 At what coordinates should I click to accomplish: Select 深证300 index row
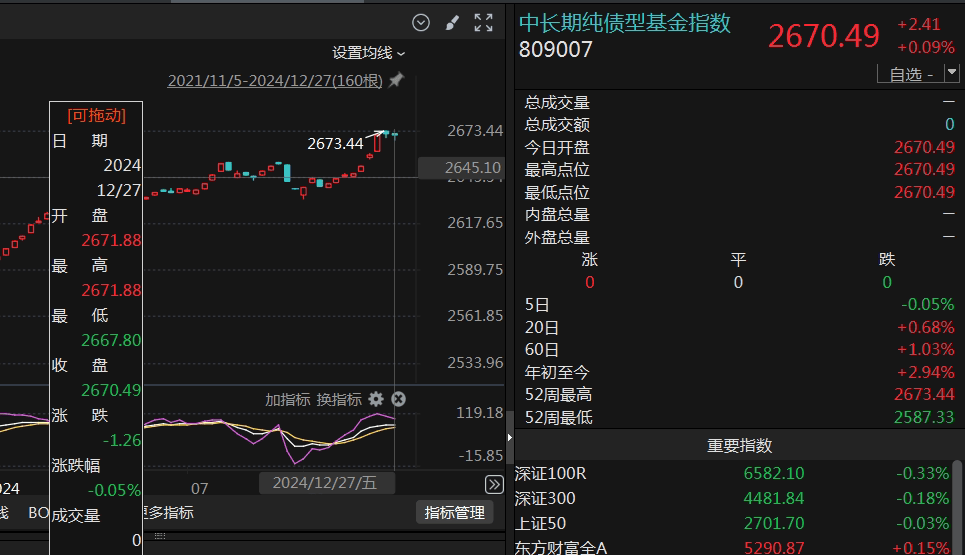click(x=732, y=498)
